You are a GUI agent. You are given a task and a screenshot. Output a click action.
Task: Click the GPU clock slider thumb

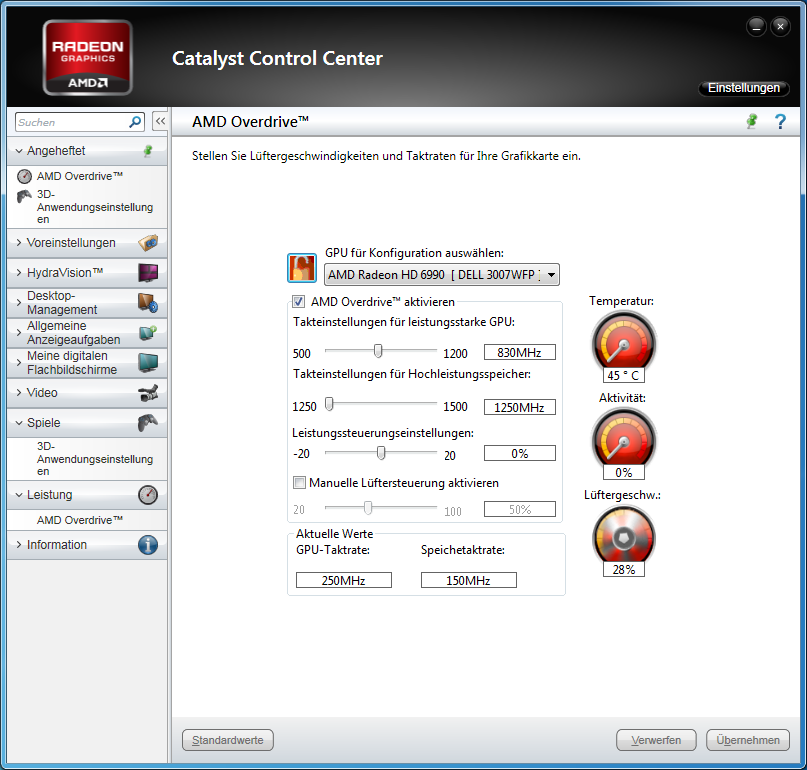[x=378, y=351]
